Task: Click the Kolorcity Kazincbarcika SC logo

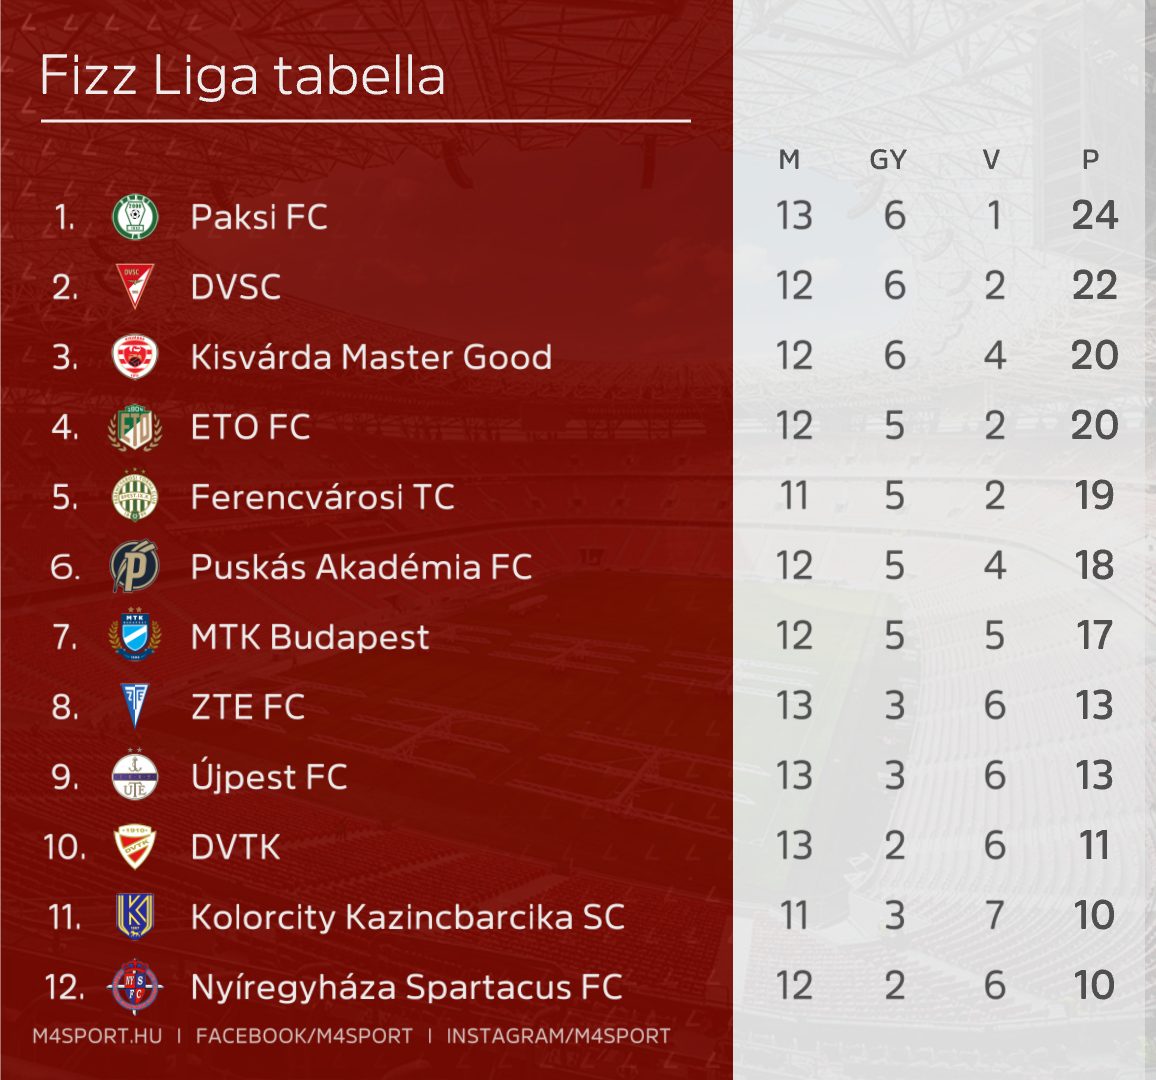Action: pyautogui.click(x=135, y=917)
